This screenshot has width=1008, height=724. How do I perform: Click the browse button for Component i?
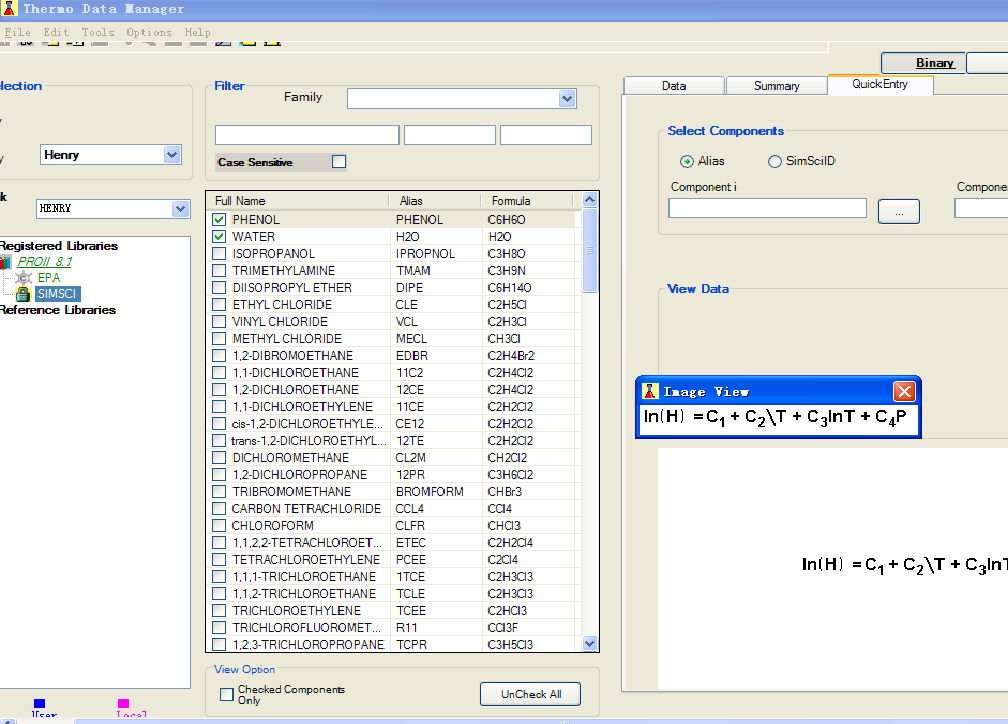(x=898, y=212)
